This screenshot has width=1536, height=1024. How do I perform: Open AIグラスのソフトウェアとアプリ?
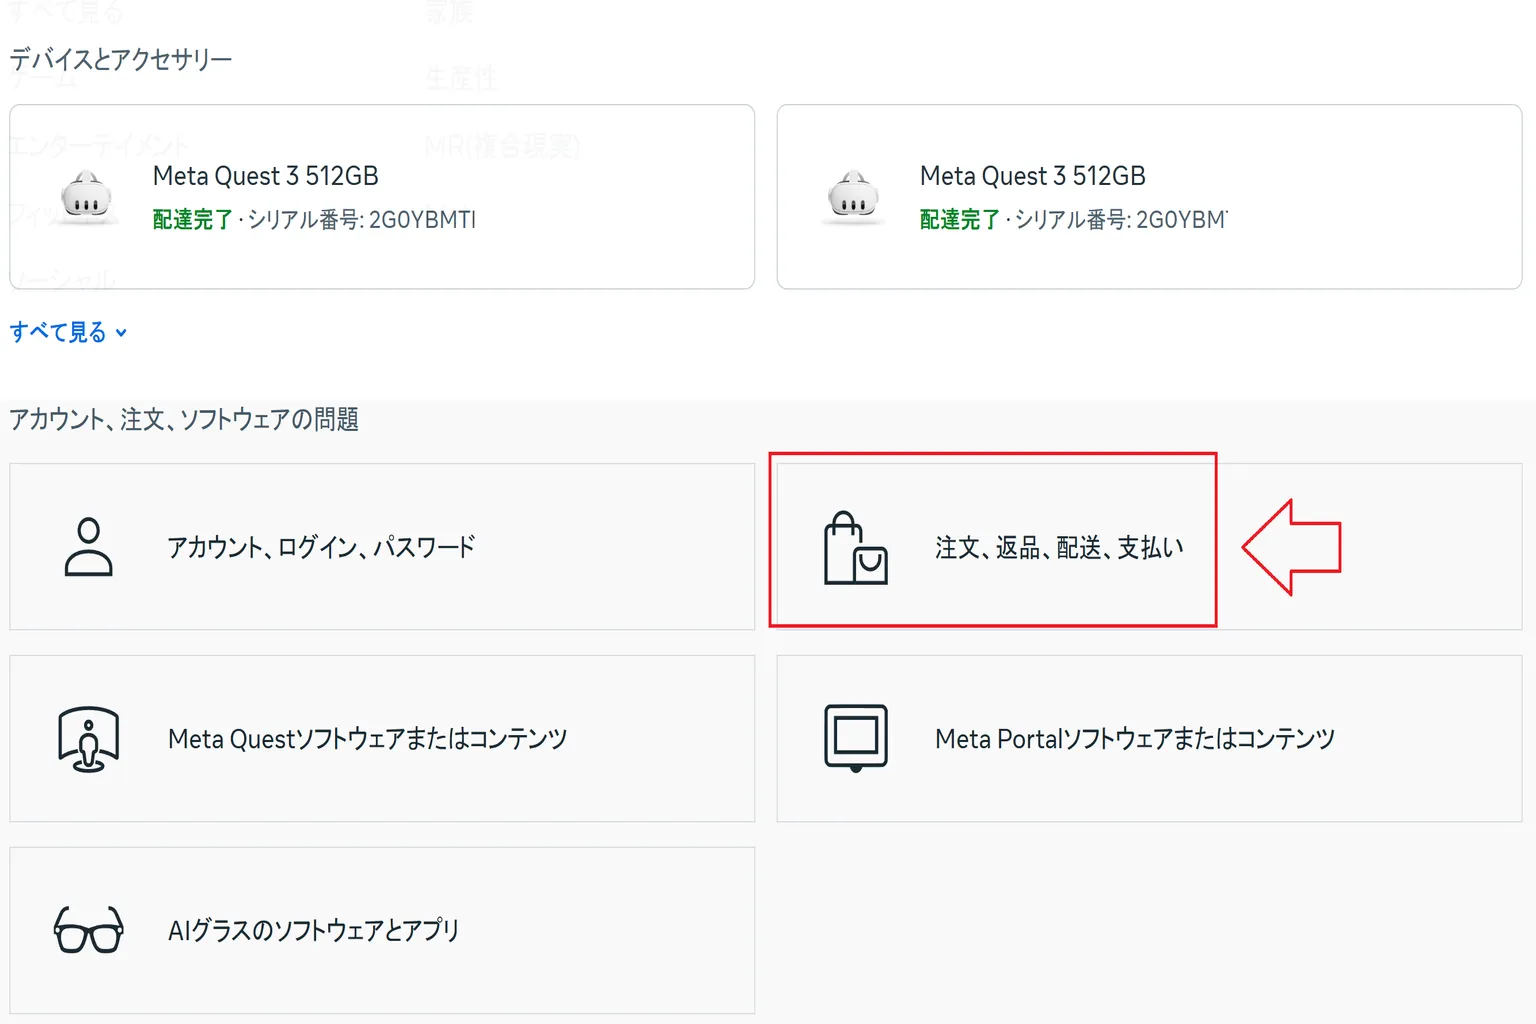point(382,931)
